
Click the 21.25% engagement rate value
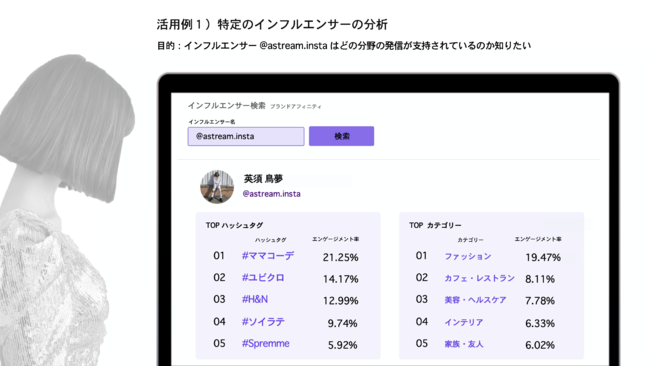[x=340, y=257]
